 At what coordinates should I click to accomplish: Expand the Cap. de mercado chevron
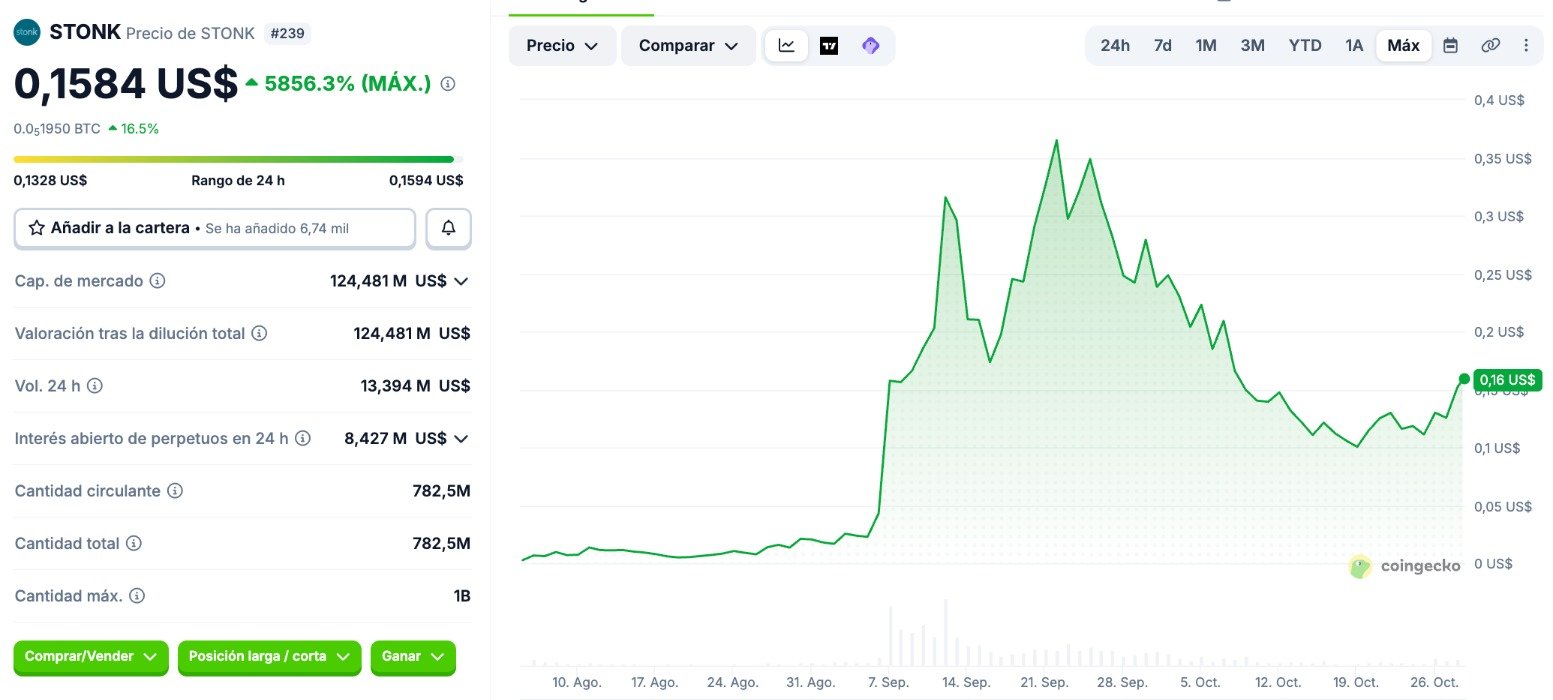[461, 281]
